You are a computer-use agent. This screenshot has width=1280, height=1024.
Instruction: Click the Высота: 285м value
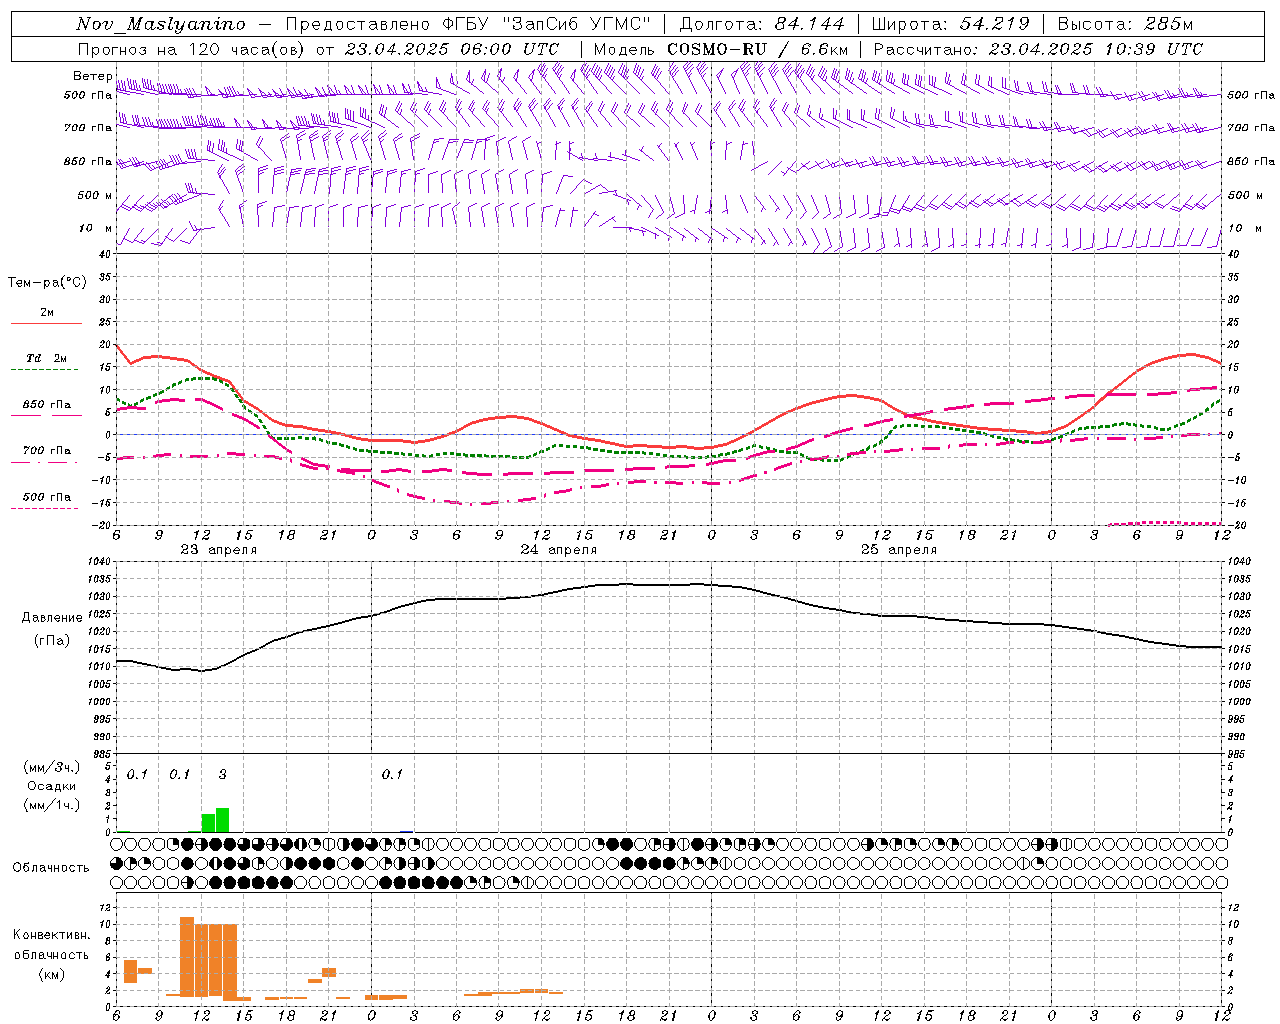pyautogui.click(x=1126, y=24)
